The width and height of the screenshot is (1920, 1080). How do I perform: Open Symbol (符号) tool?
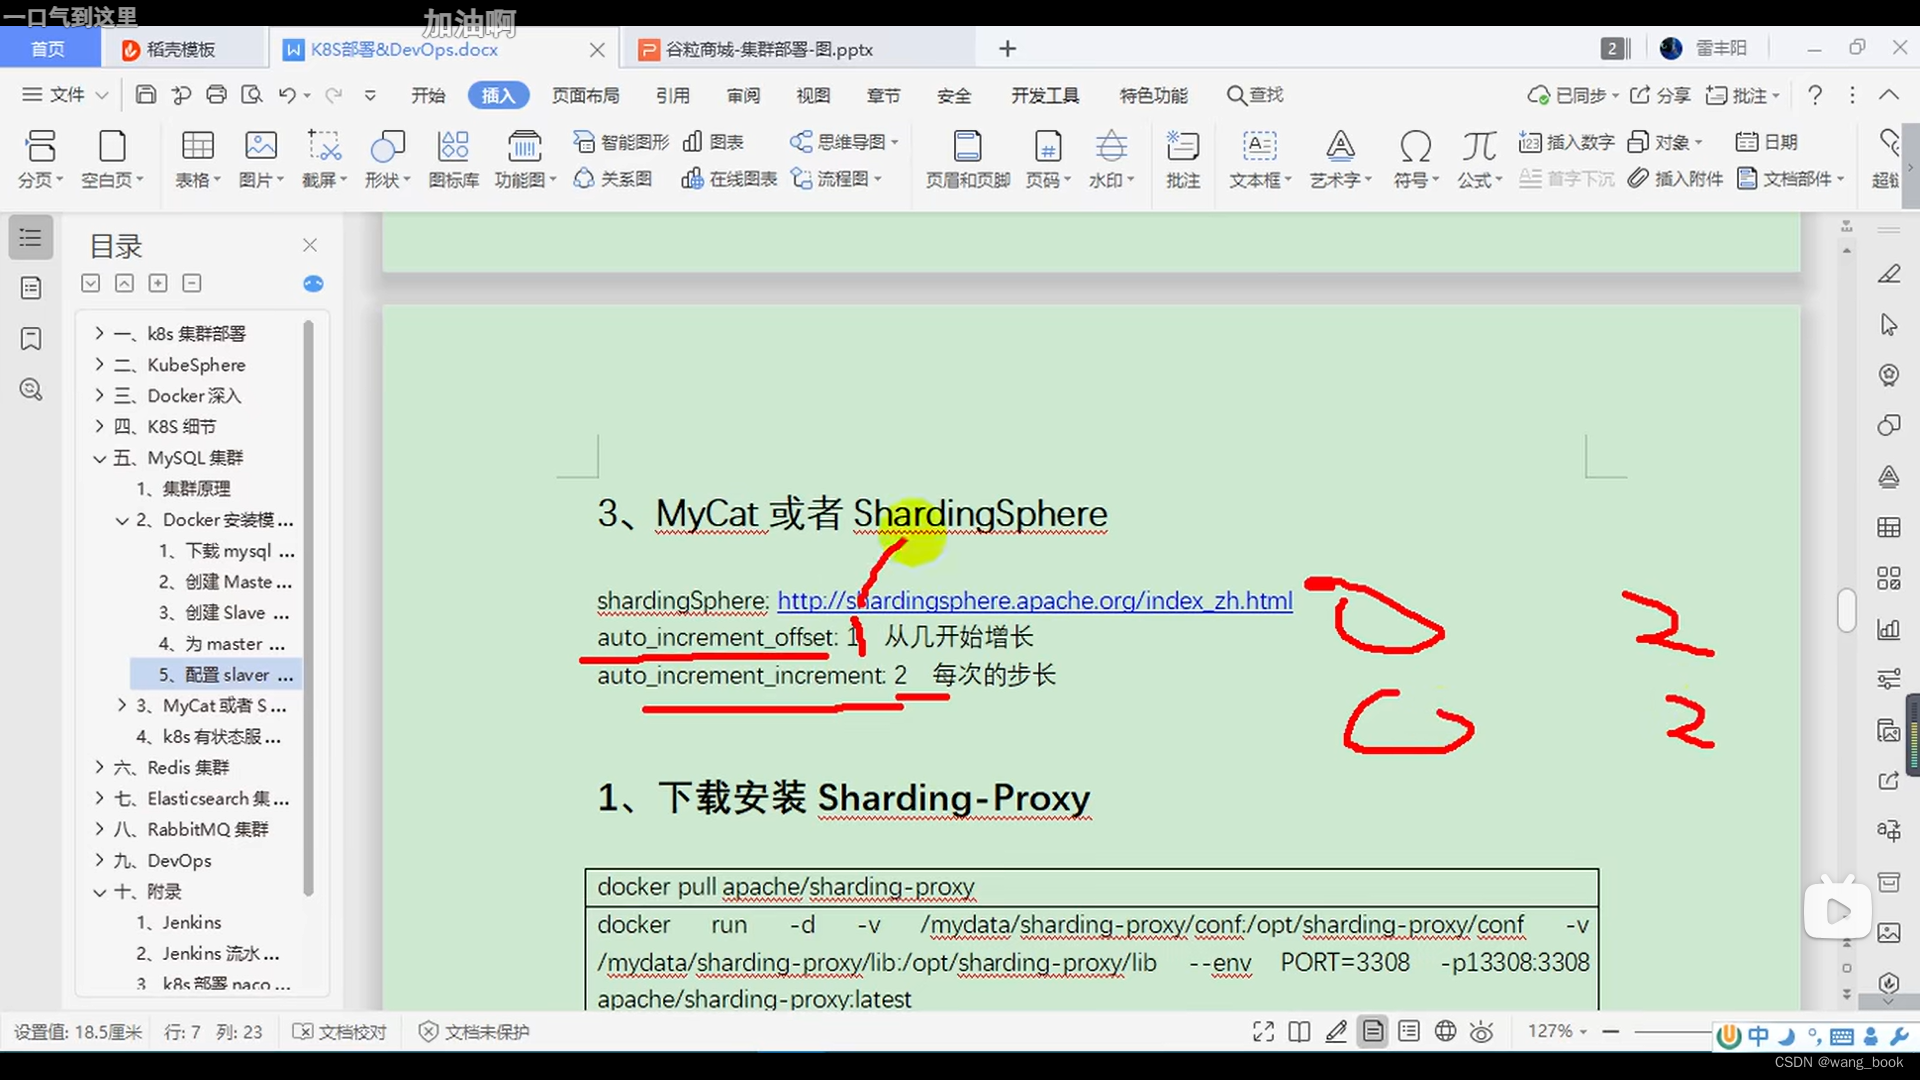tap(1415, 158)
